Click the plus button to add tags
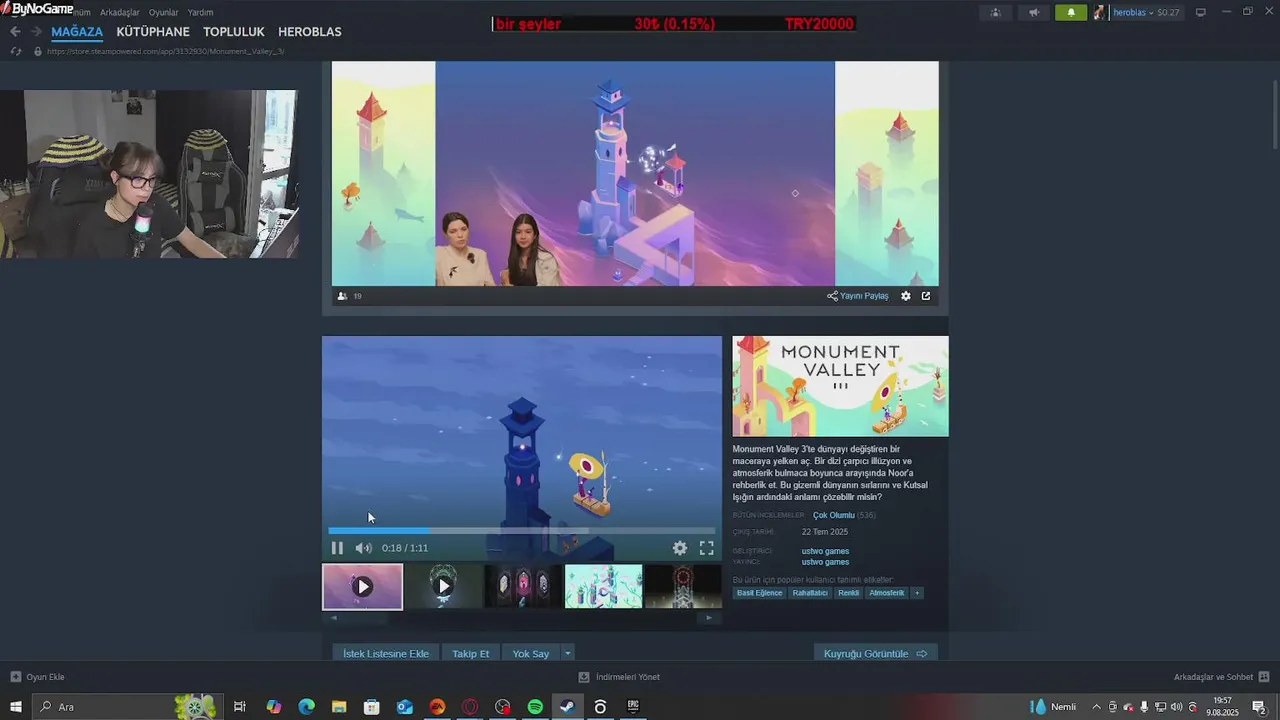Screen dimensions: 1280x720 pyautogui.click(x=917, y=593)
